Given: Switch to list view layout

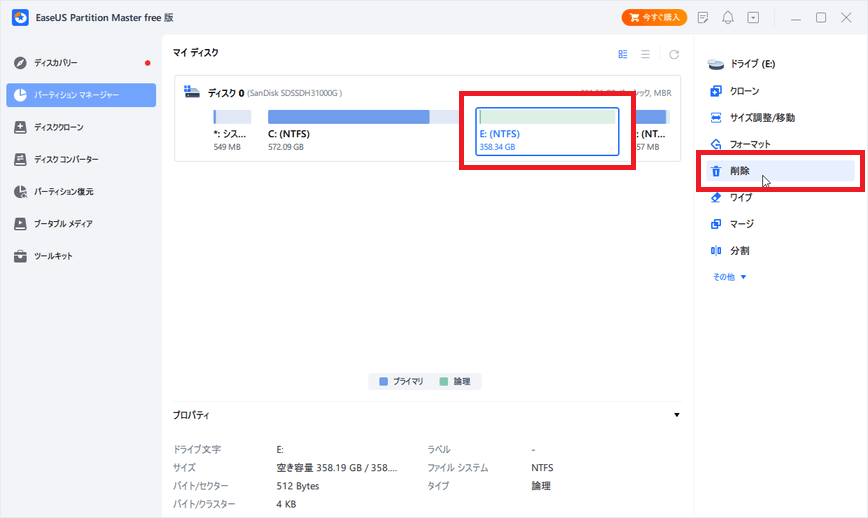Looking at the screenshot, I should click(x=646, y=54).
